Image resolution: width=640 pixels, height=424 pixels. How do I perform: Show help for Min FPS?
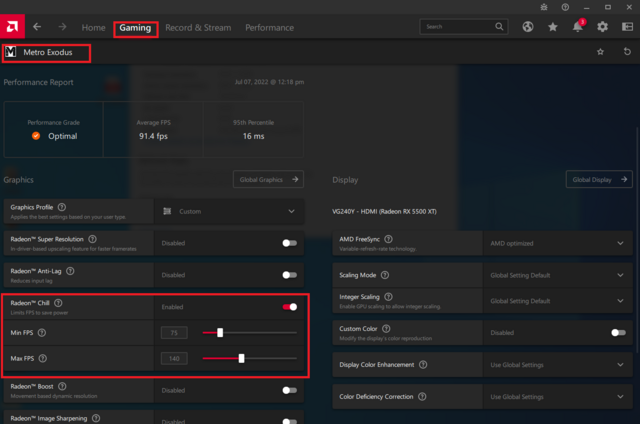click(42, 333)
